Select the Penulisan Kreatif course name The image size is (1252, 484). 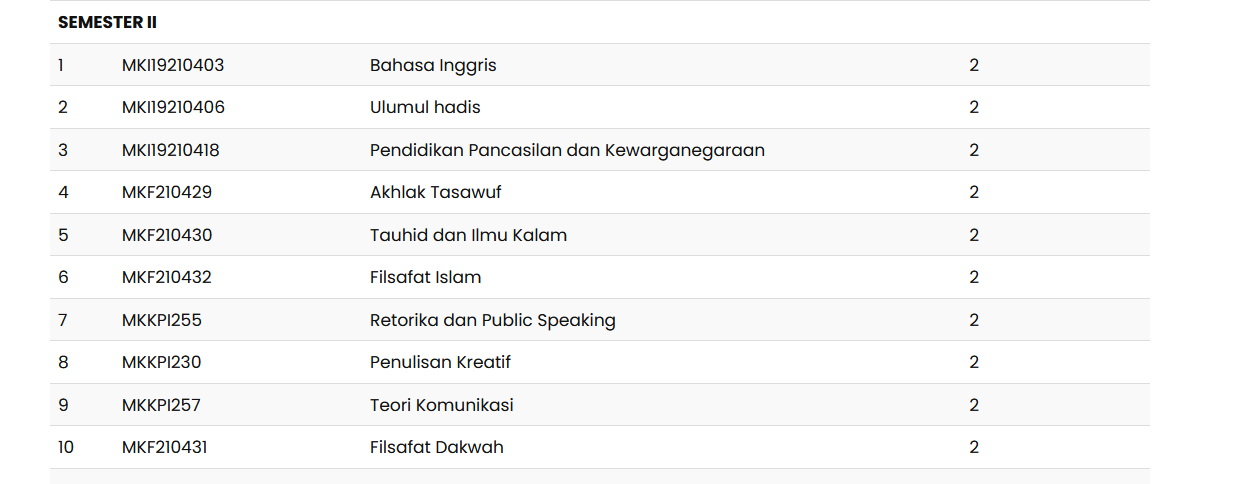(440, 362)
